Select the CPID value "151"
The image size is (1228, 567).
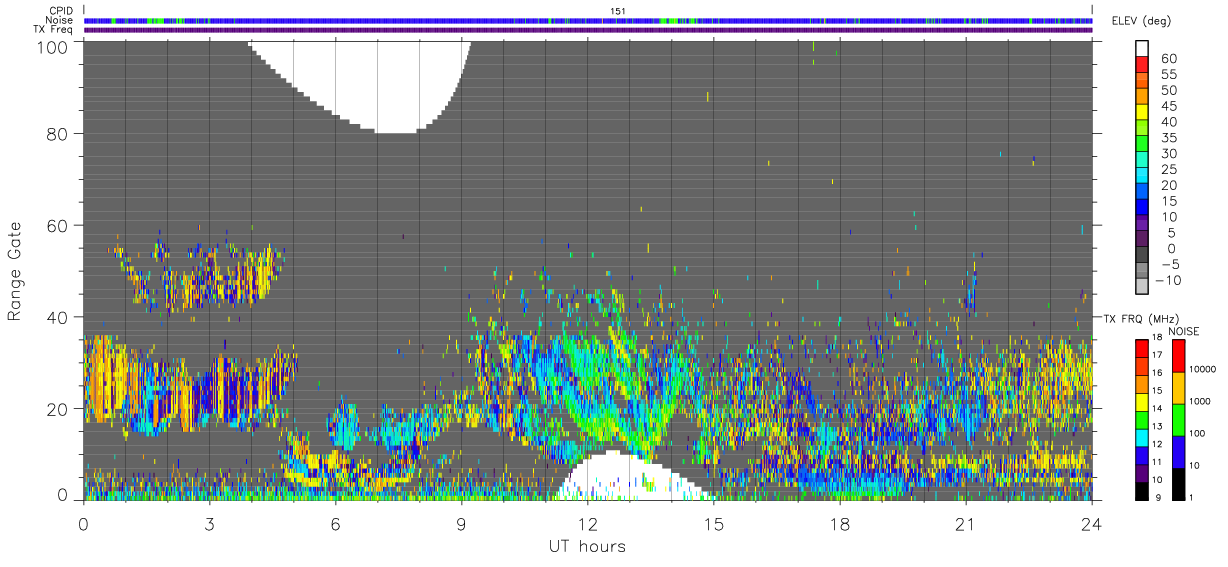618,11
